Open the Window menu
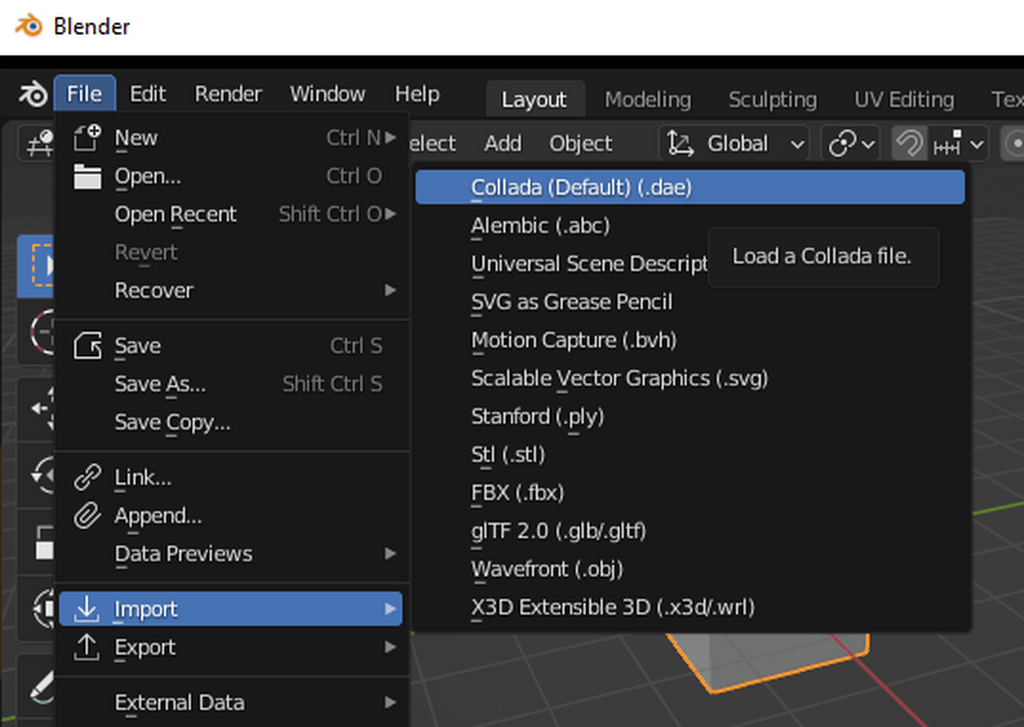This screenshot has width=1024, height=727. [328, 94]
